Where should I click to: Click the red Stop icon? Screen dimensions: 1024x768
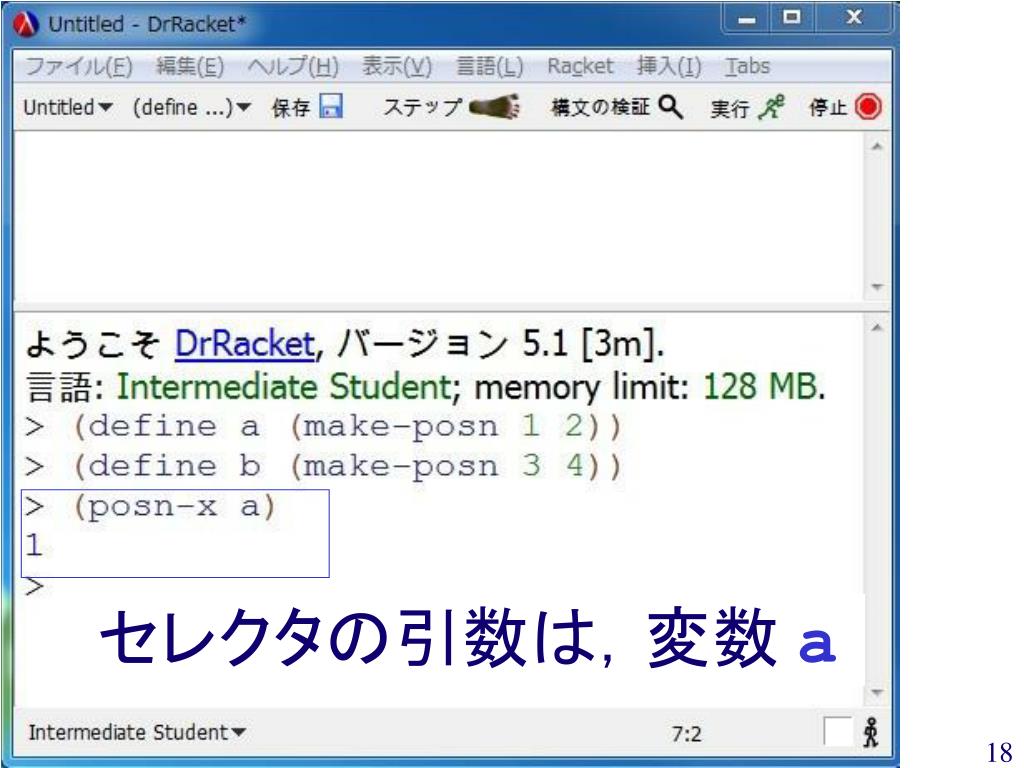869,106
